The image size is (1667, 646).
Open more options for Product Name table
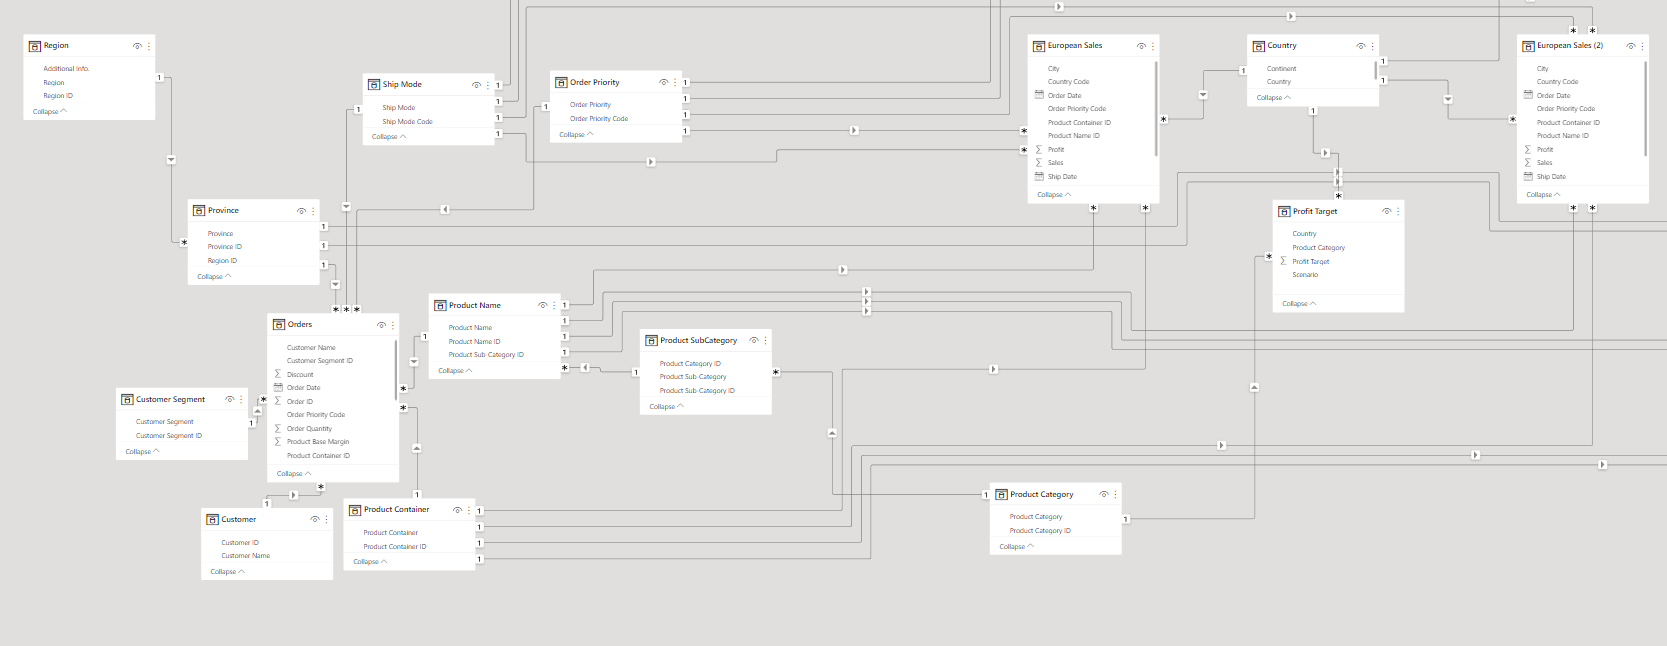554,306
